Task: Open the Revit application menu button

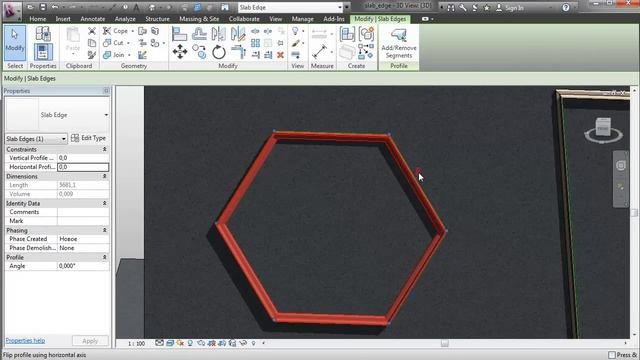Action: [11, 10]
